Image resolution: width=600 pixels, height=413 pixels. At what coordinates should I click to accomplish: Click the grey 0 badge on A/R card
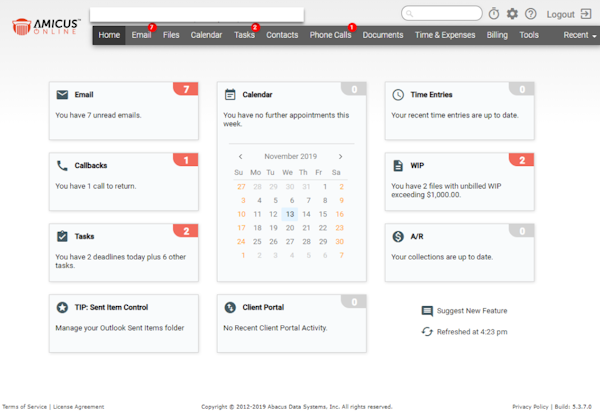[x=522, y=230]
